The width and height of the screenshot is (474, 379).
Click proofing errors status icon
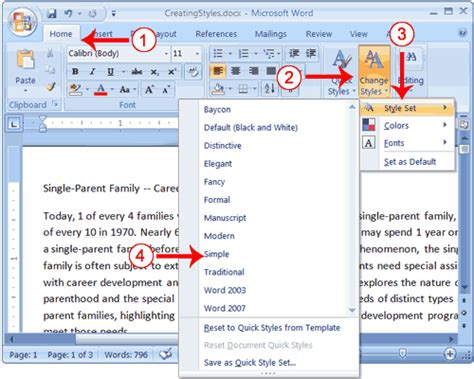(165, 354)
